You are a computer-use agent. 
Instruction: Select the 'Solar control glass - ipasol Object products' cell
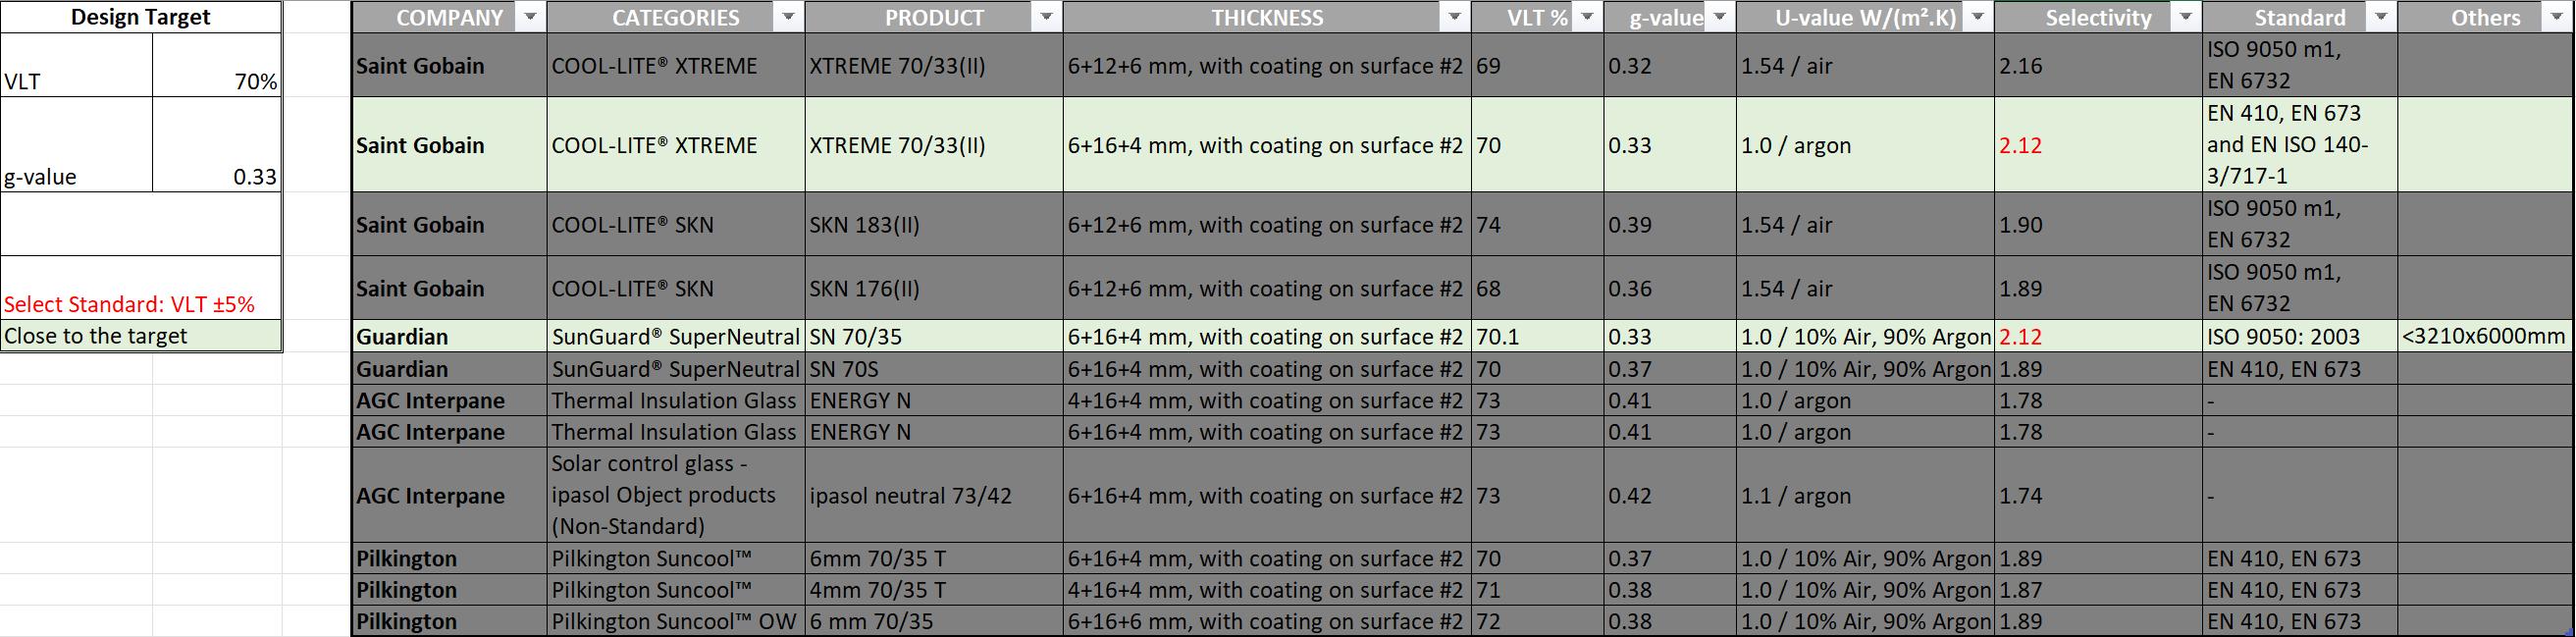pyautogui.click(x=676, y=495)
